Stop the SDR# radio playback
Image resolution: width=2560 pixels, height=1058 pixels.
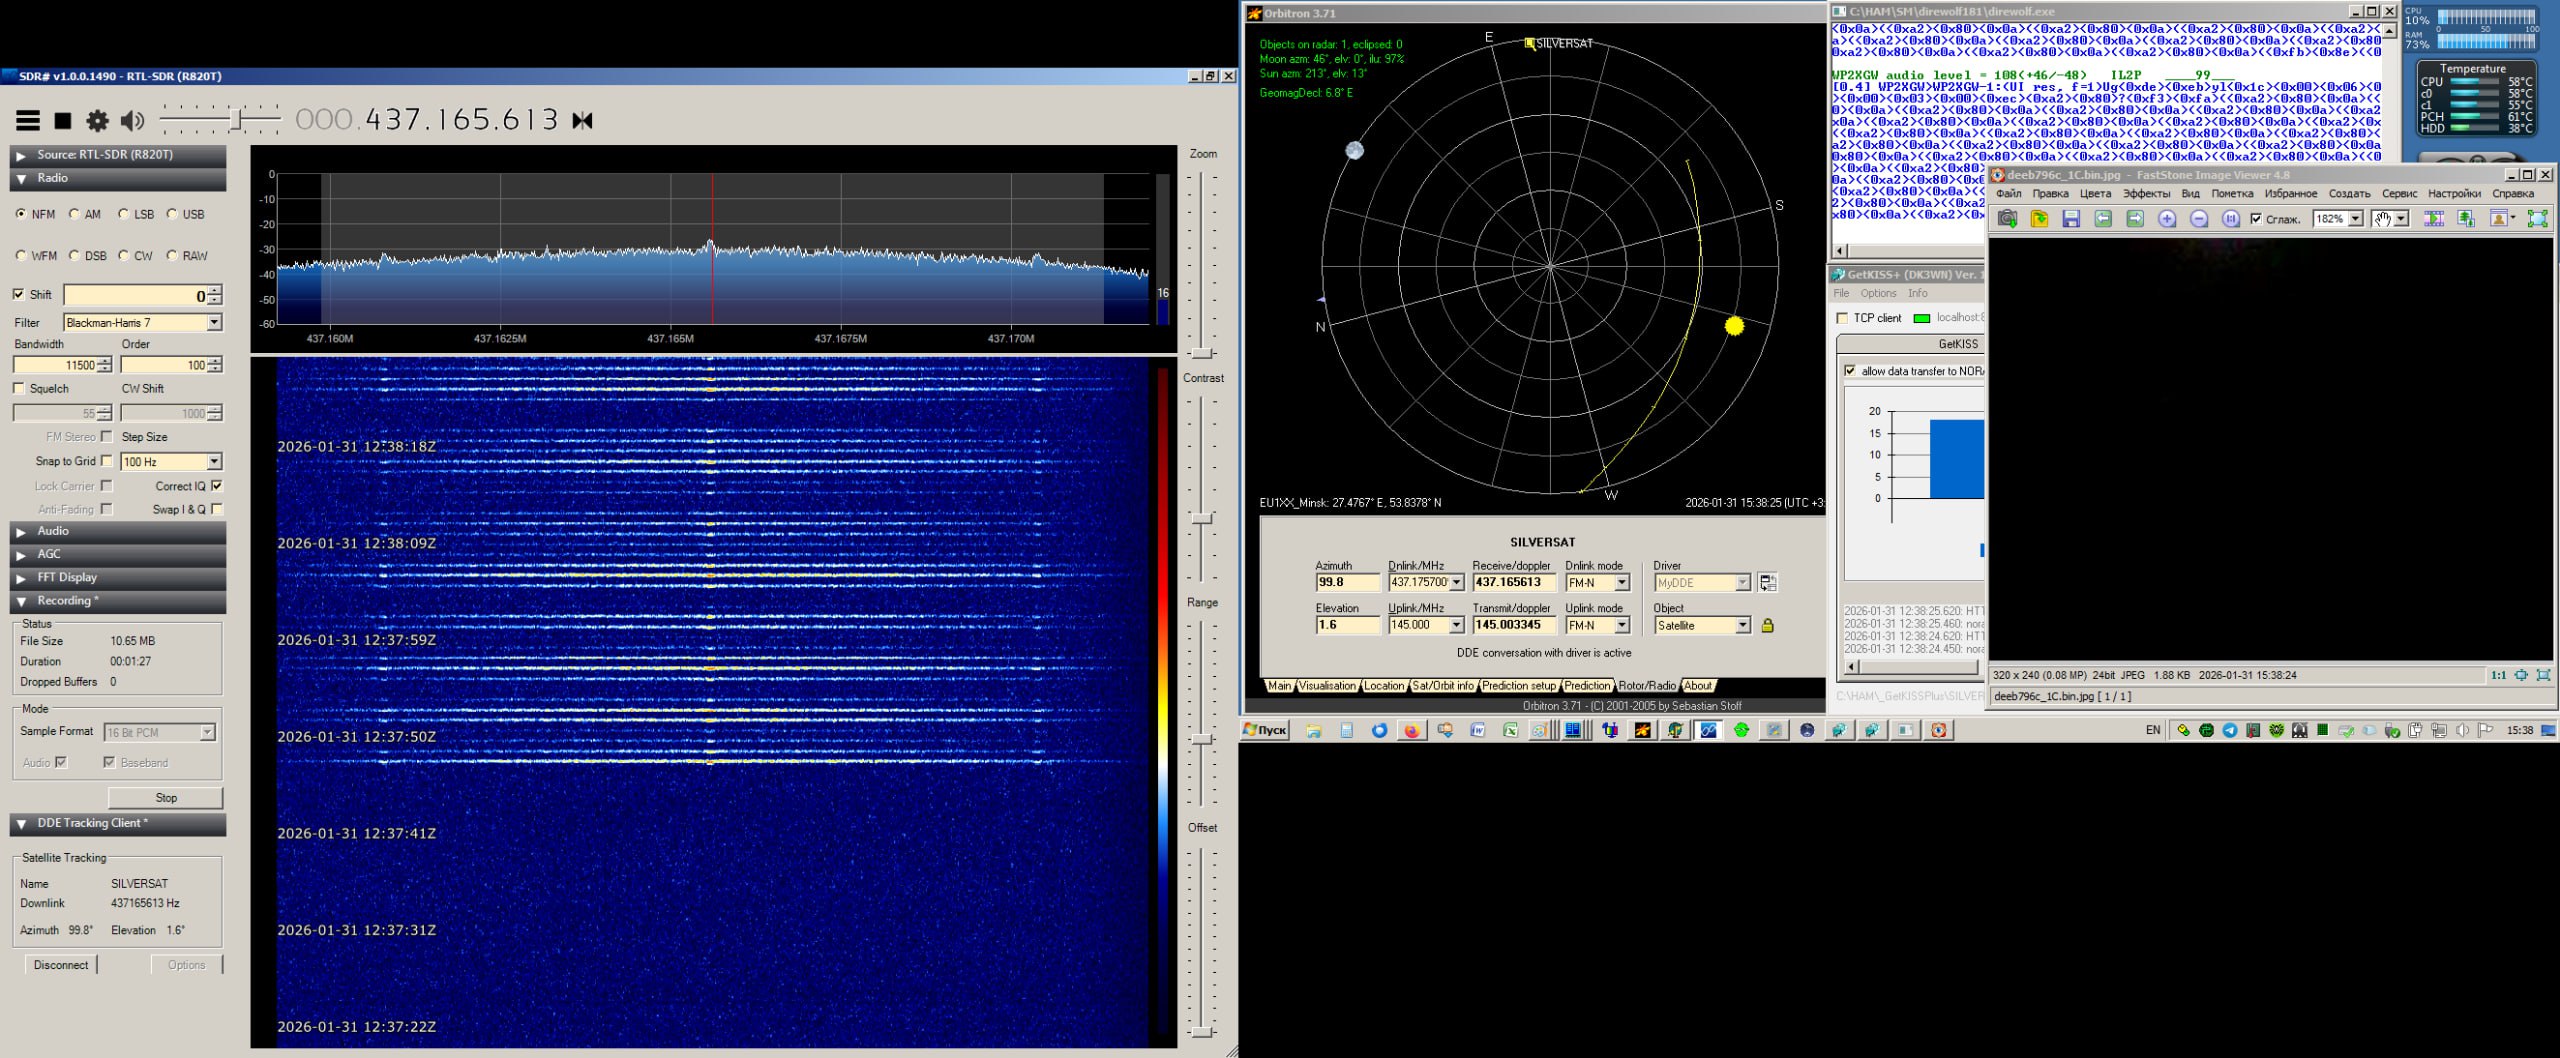pyautogui.click(x=62, y=121)
